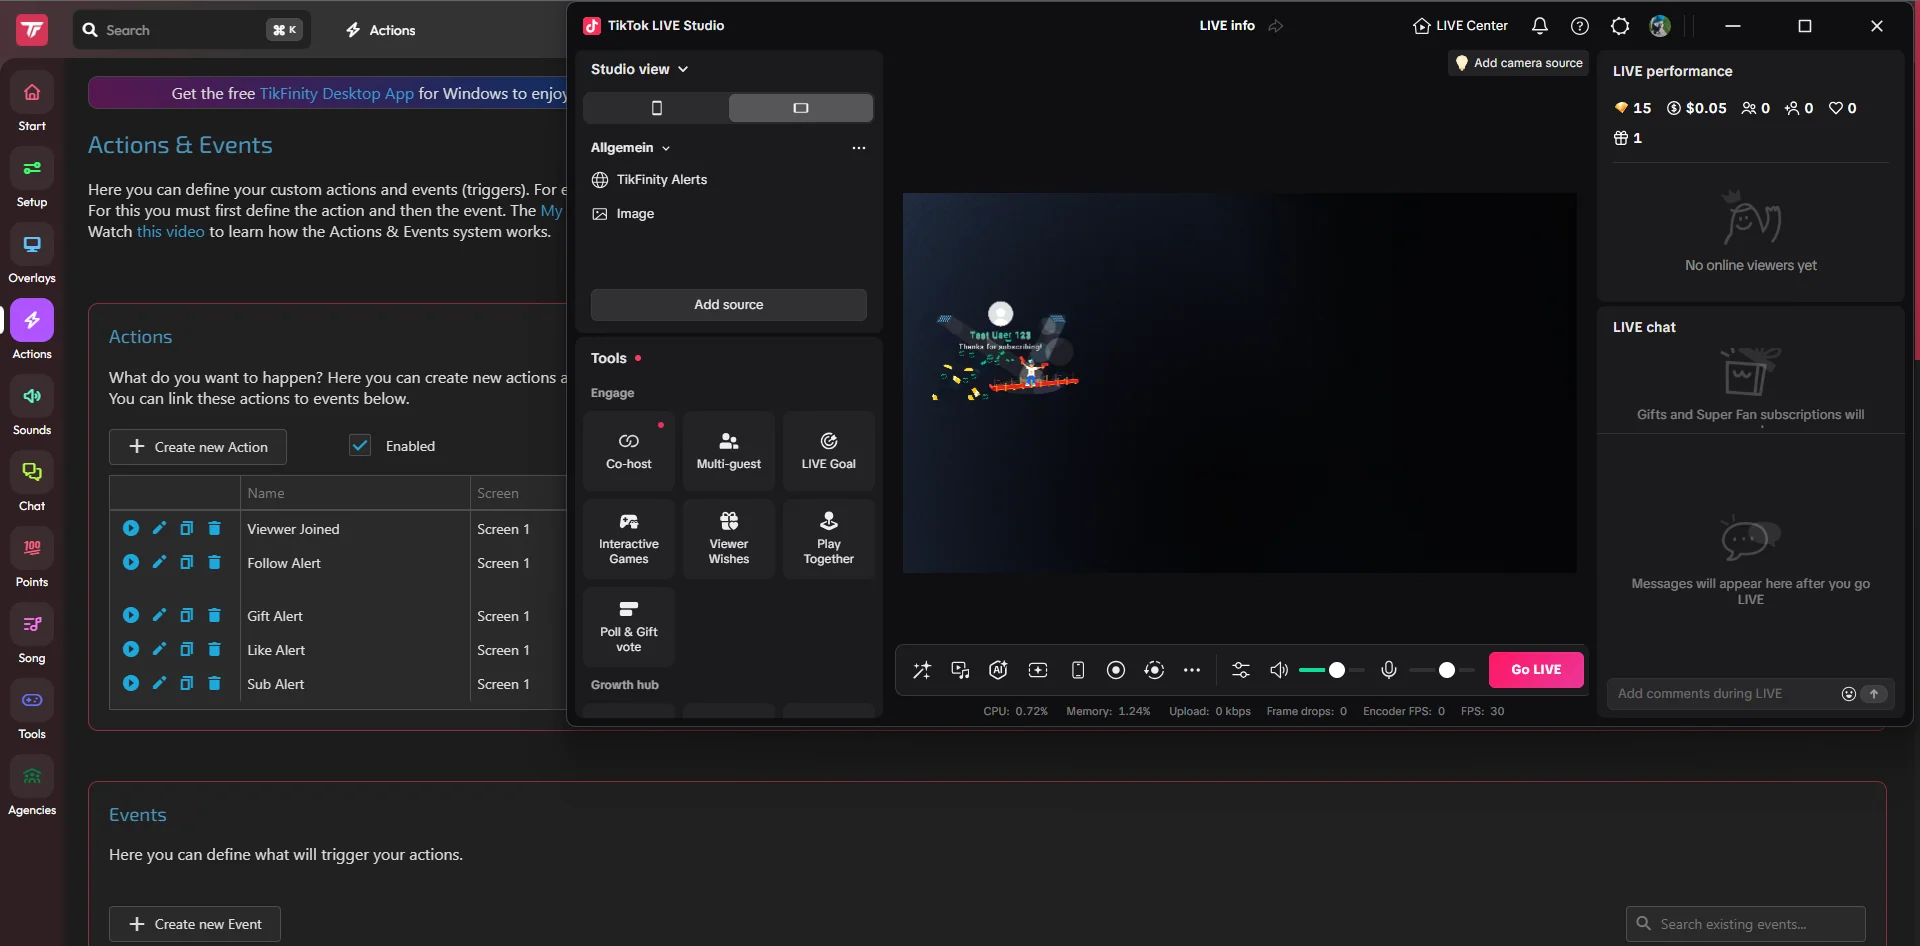Click the Add source button
The width and height of the screenshot is (1920, 946).
point(729,305)
